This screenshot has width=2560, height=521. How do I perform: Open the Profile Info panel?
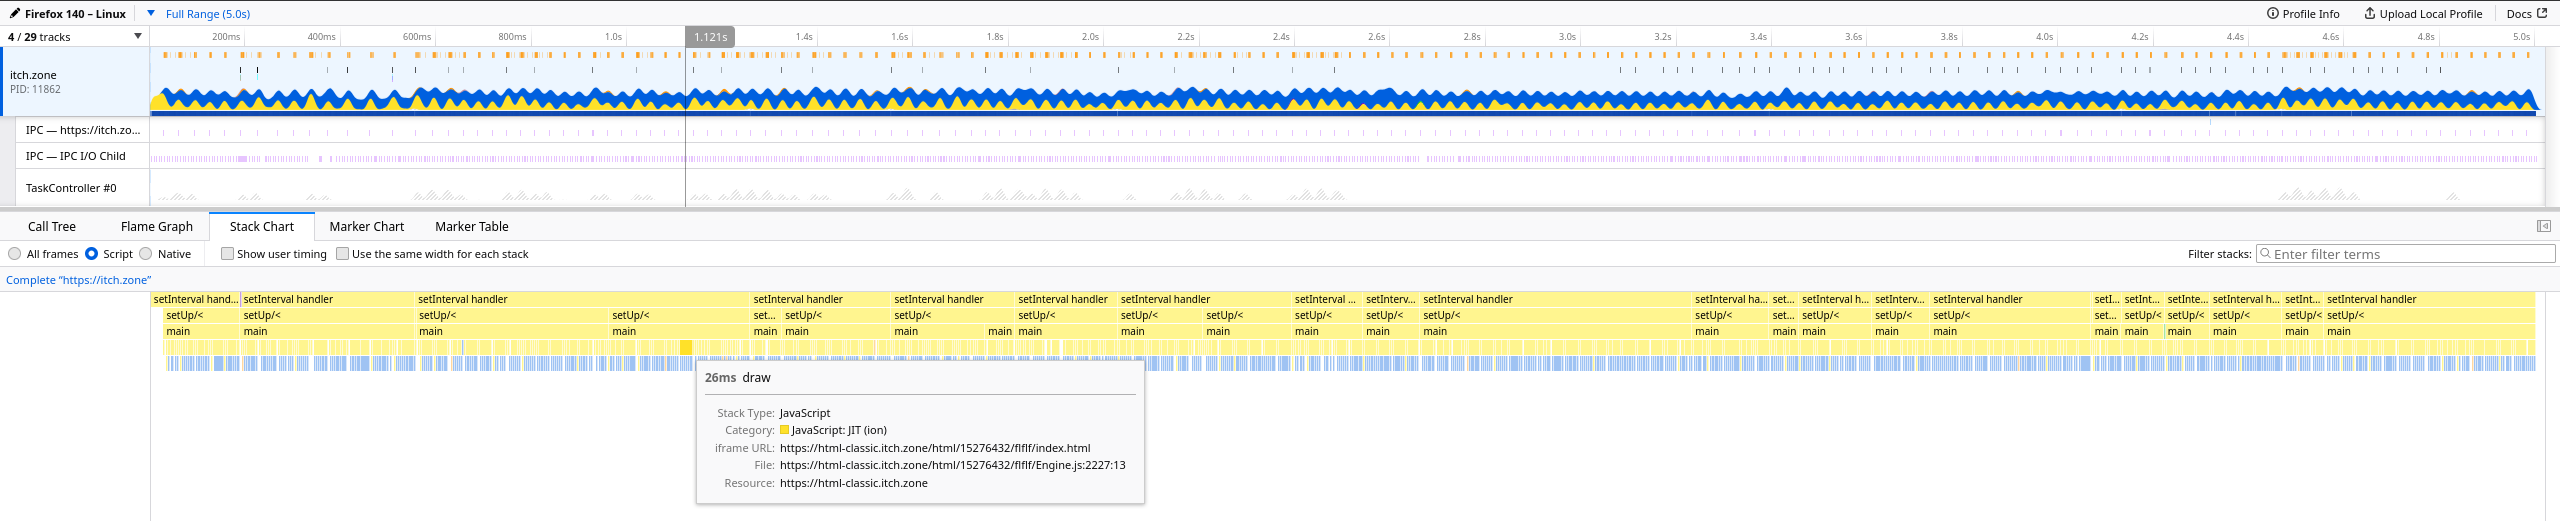pyautogui.click(x=2303, y=14)
